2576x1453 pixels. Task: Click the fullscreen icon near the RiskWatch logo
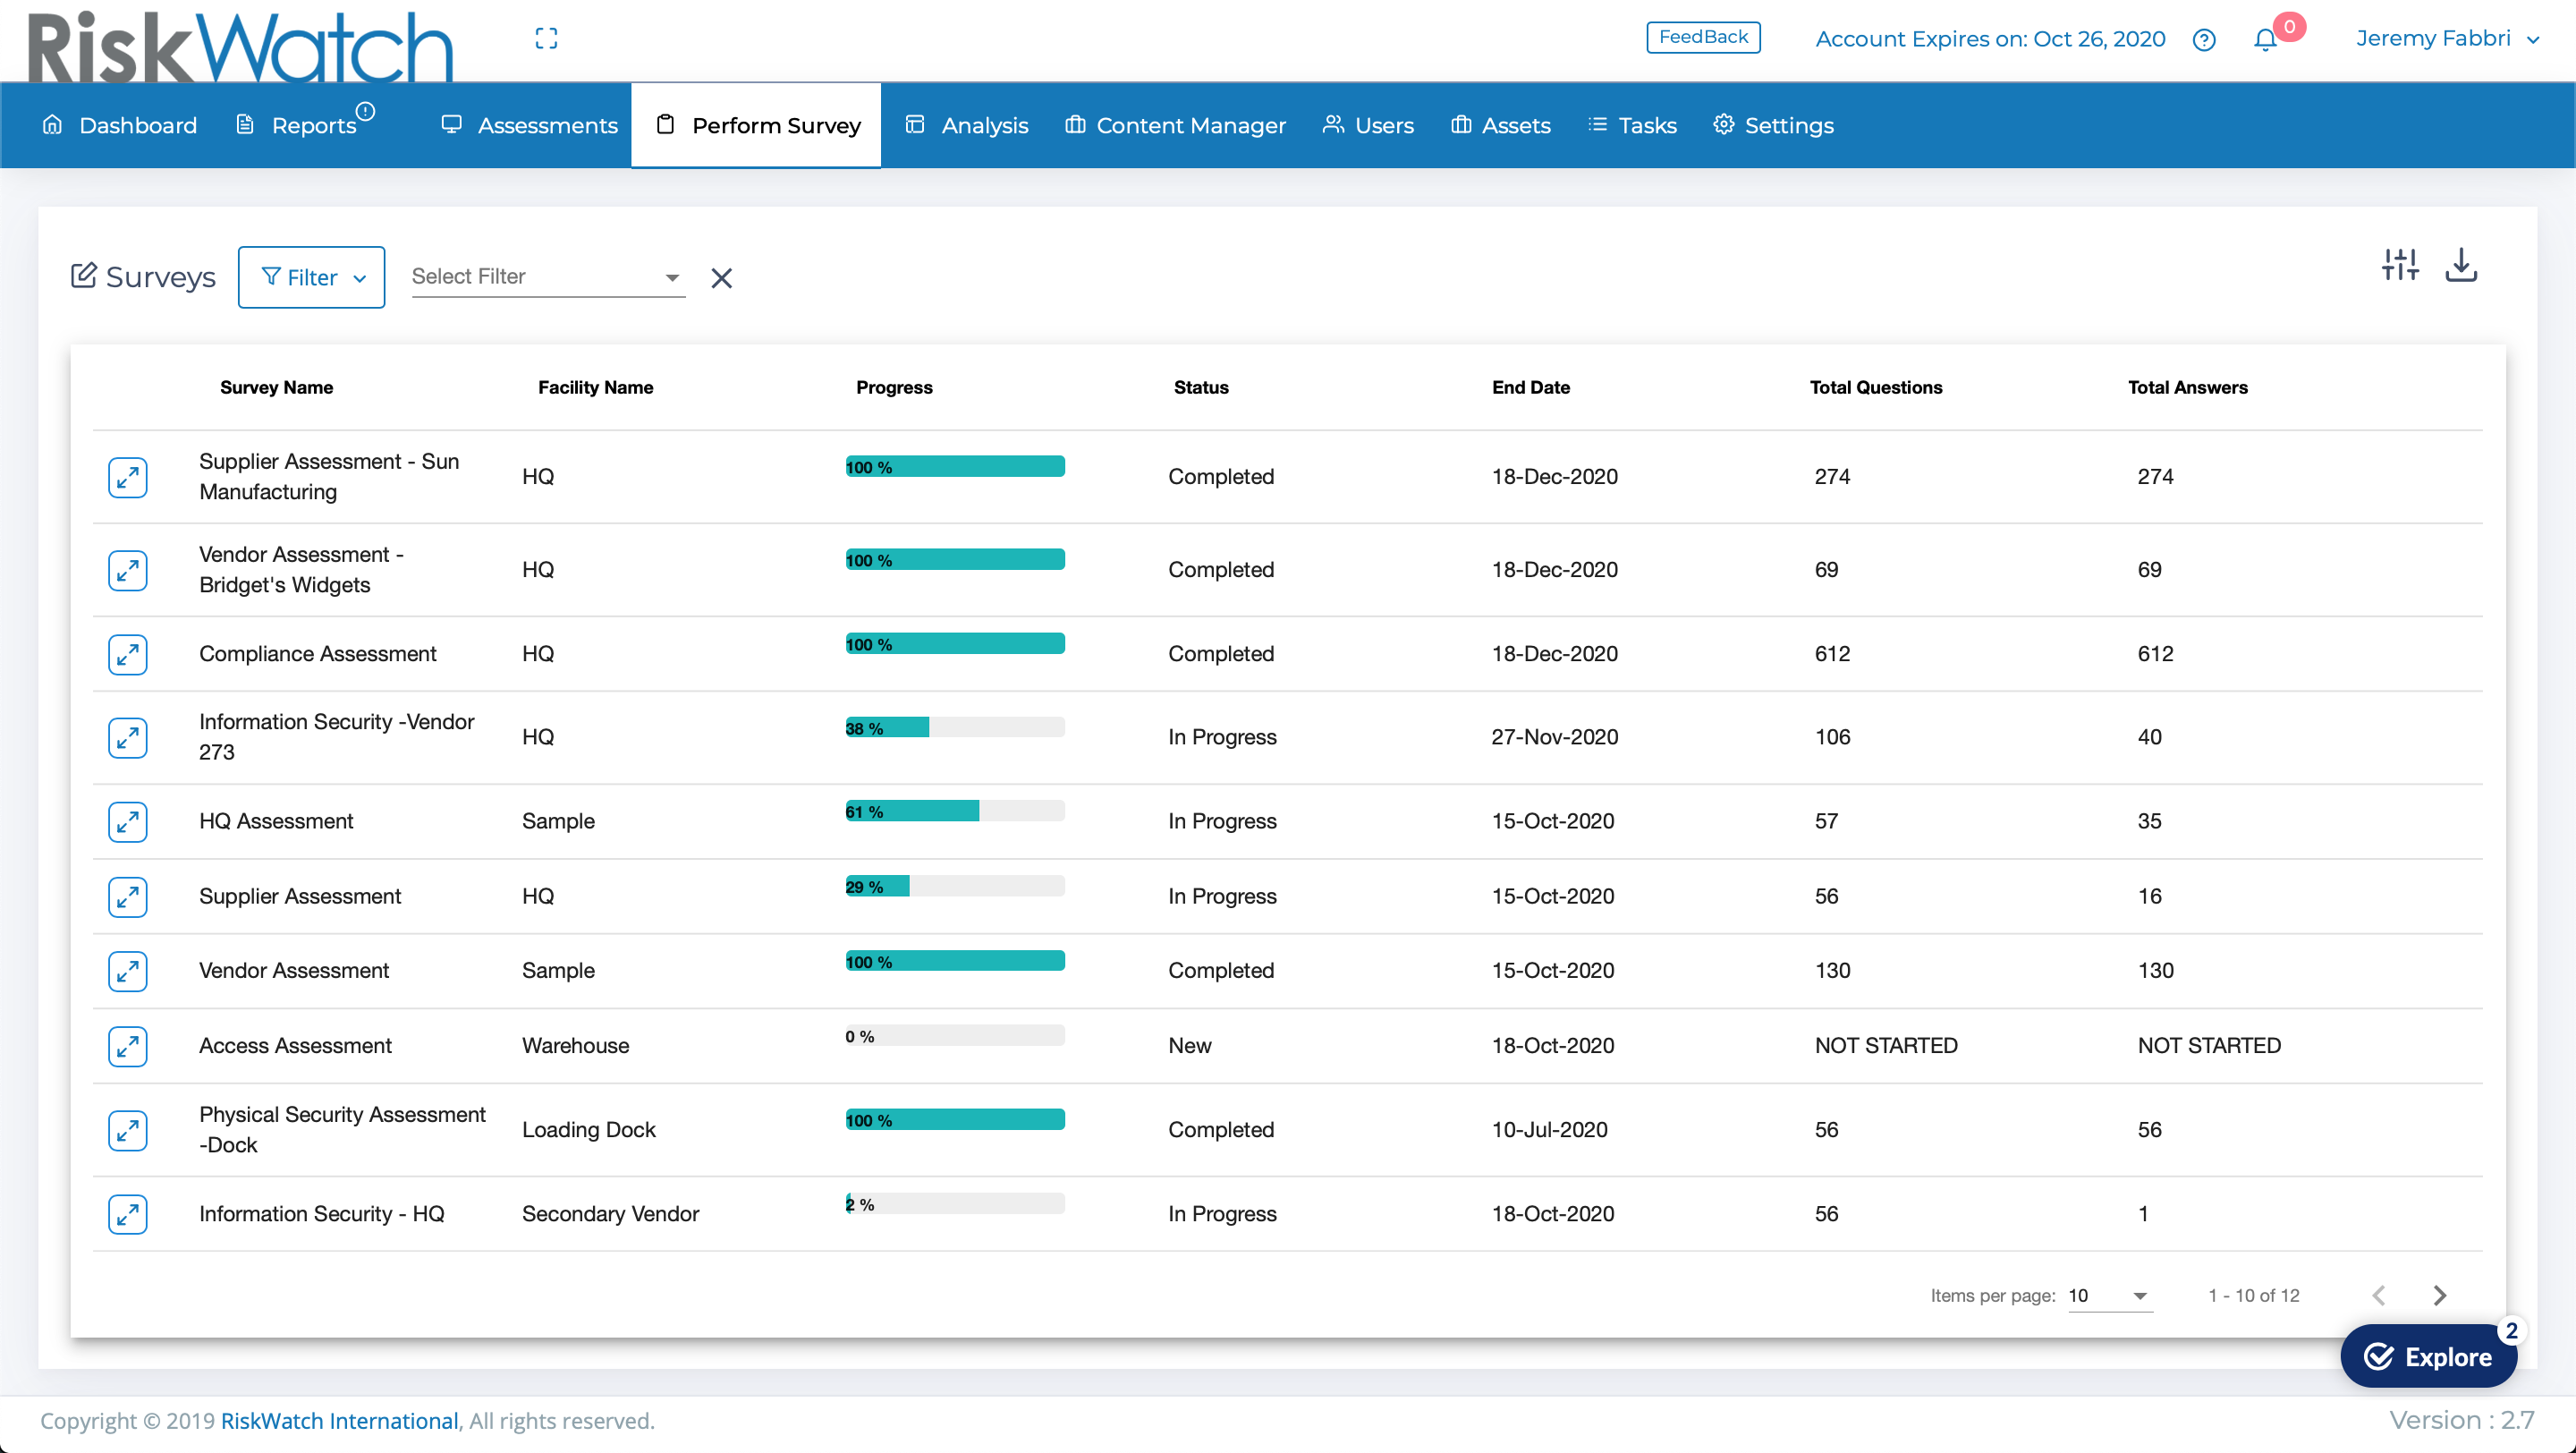[547, 38]
